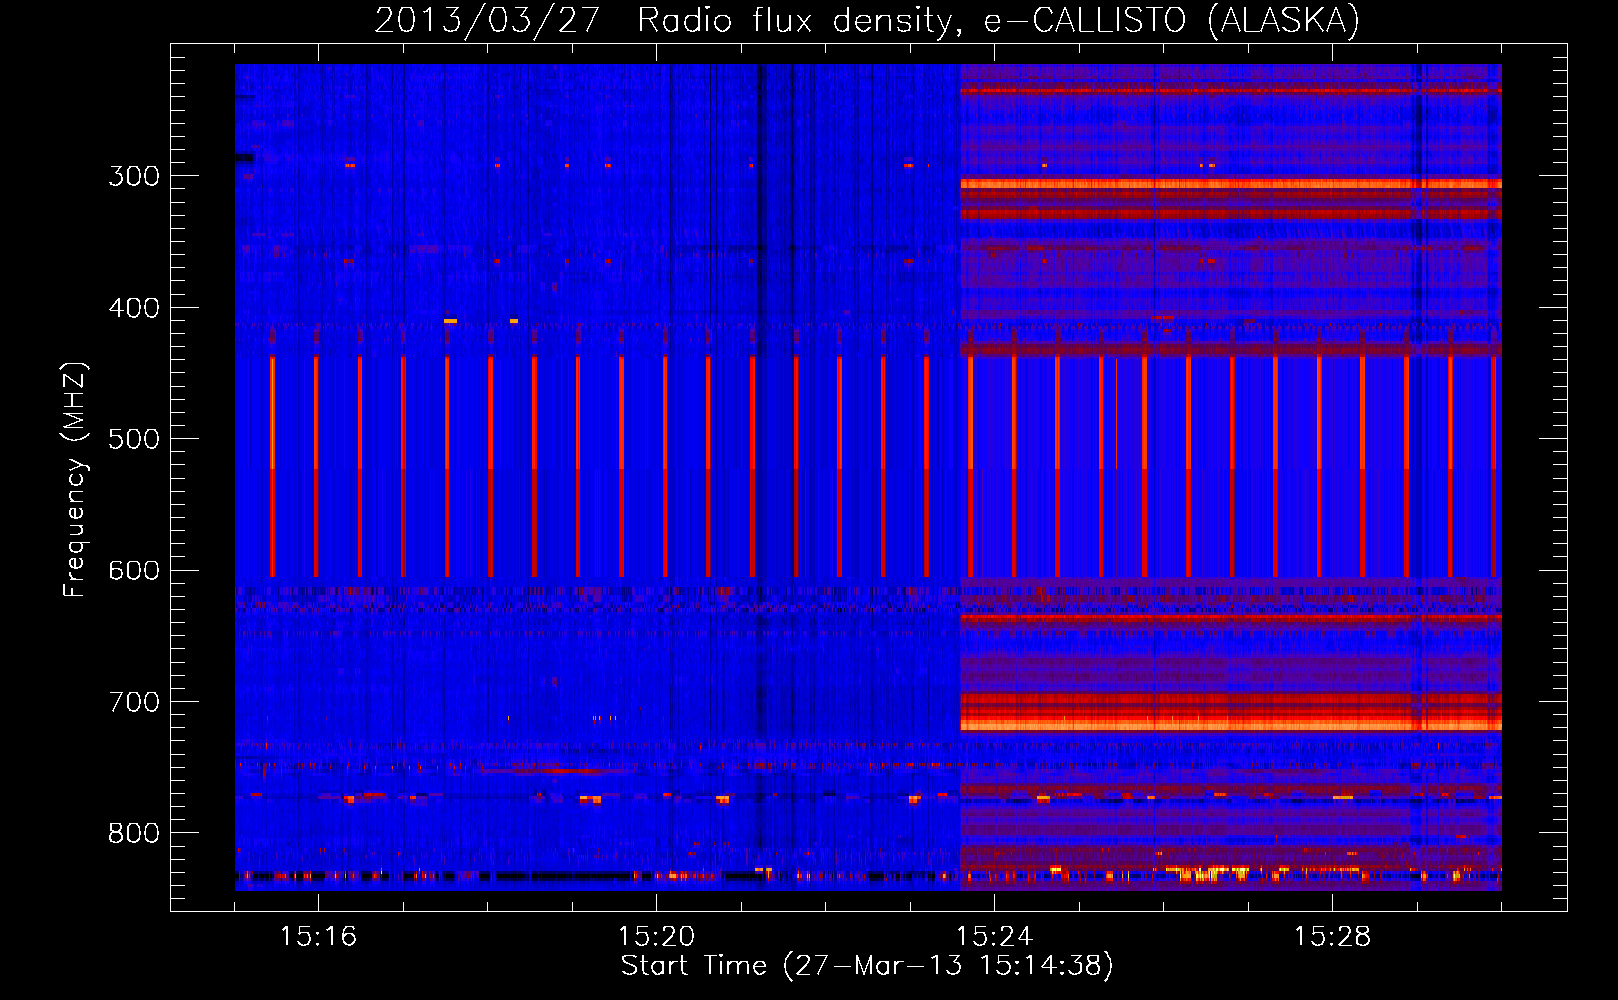Click the 15:16 time tick label
The height and width of the screenshot is (1000, 1618).
[318, 937]
